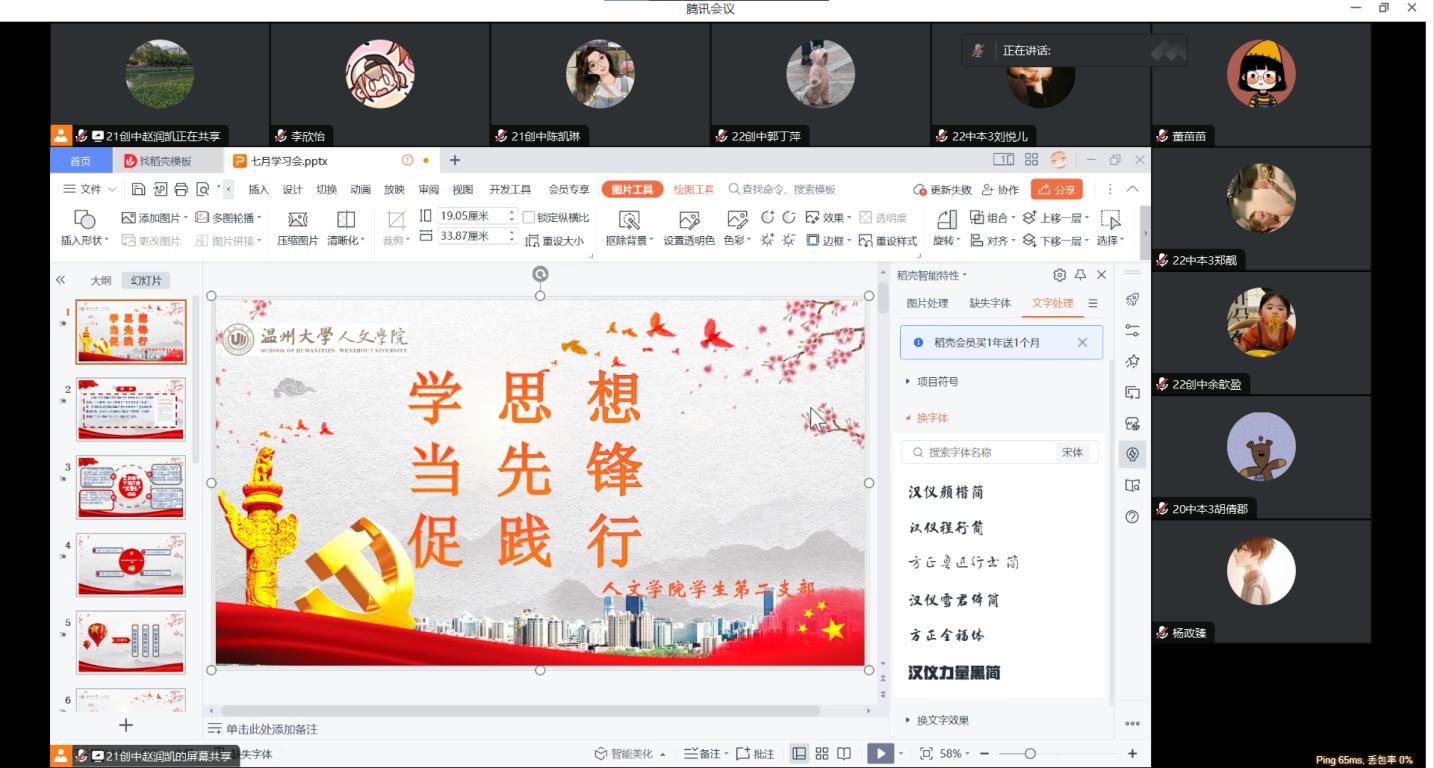Screen dimensions: 1434x768
Task: Switch thumbnail pane to 大纲 outline view
Action: tap(101, 281)
